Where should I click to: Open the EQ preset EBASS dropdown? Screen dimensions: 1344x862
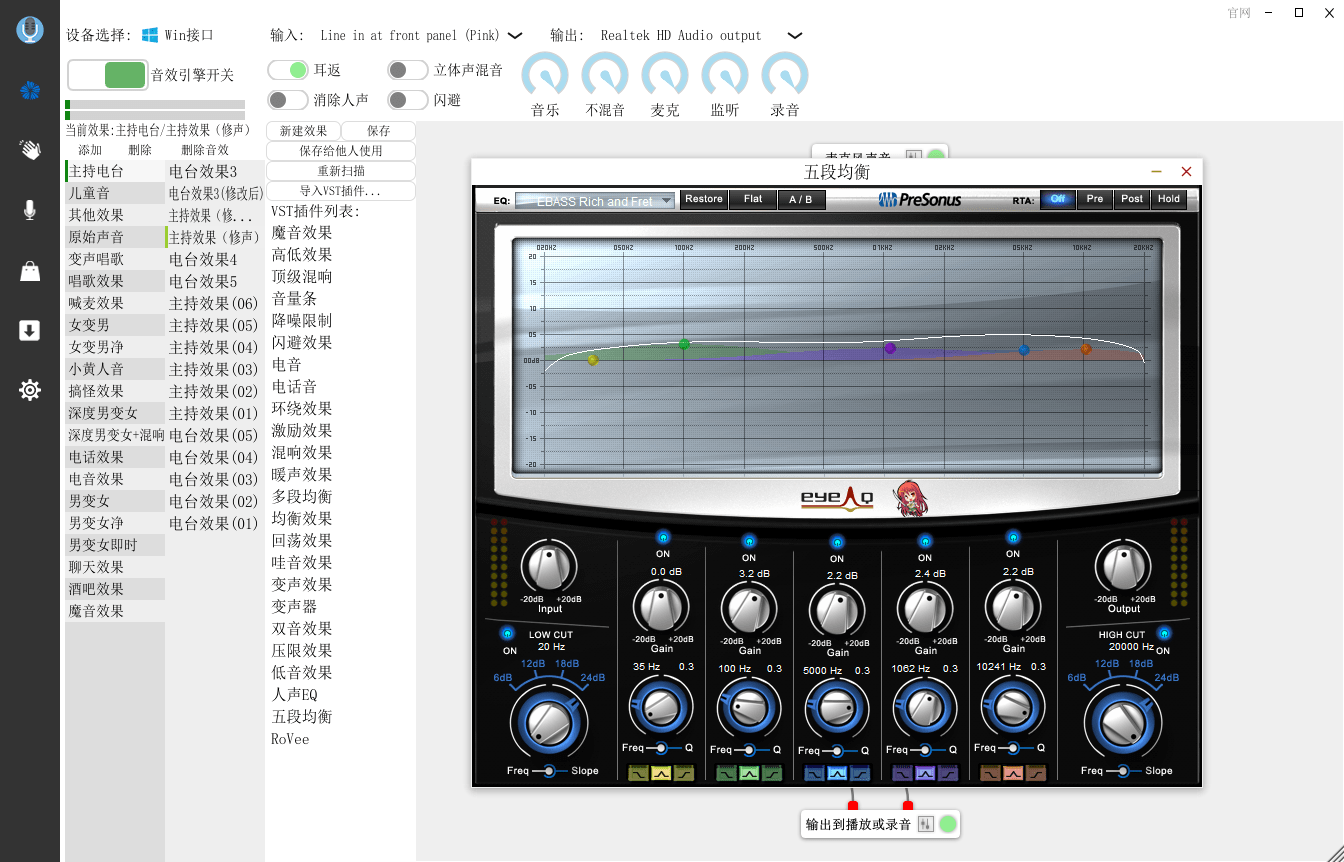595,200
